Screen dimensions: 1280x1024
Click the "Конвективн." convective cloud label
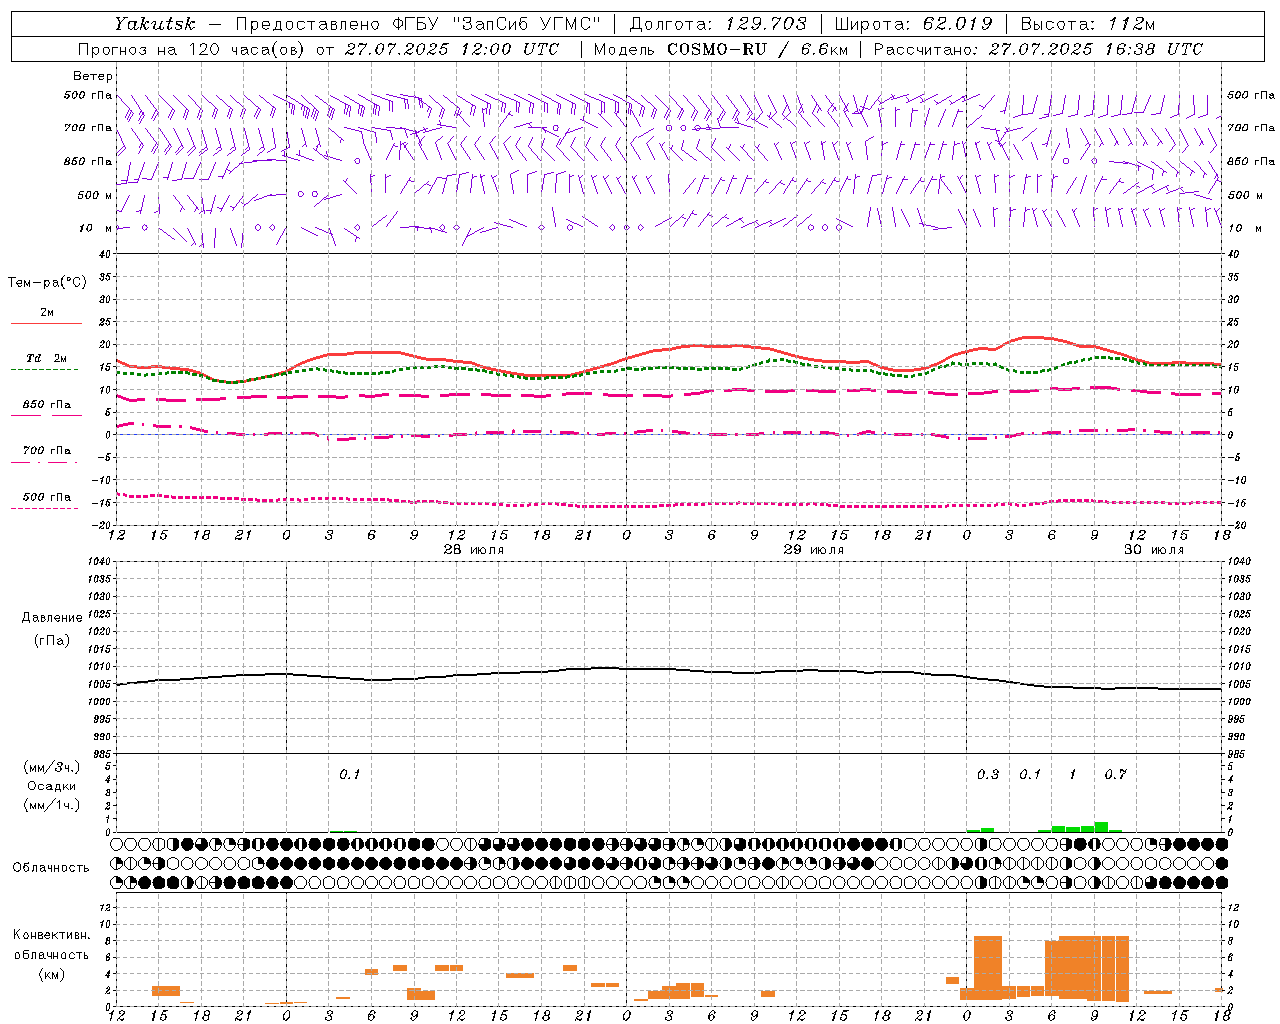[x=52, y=935]
